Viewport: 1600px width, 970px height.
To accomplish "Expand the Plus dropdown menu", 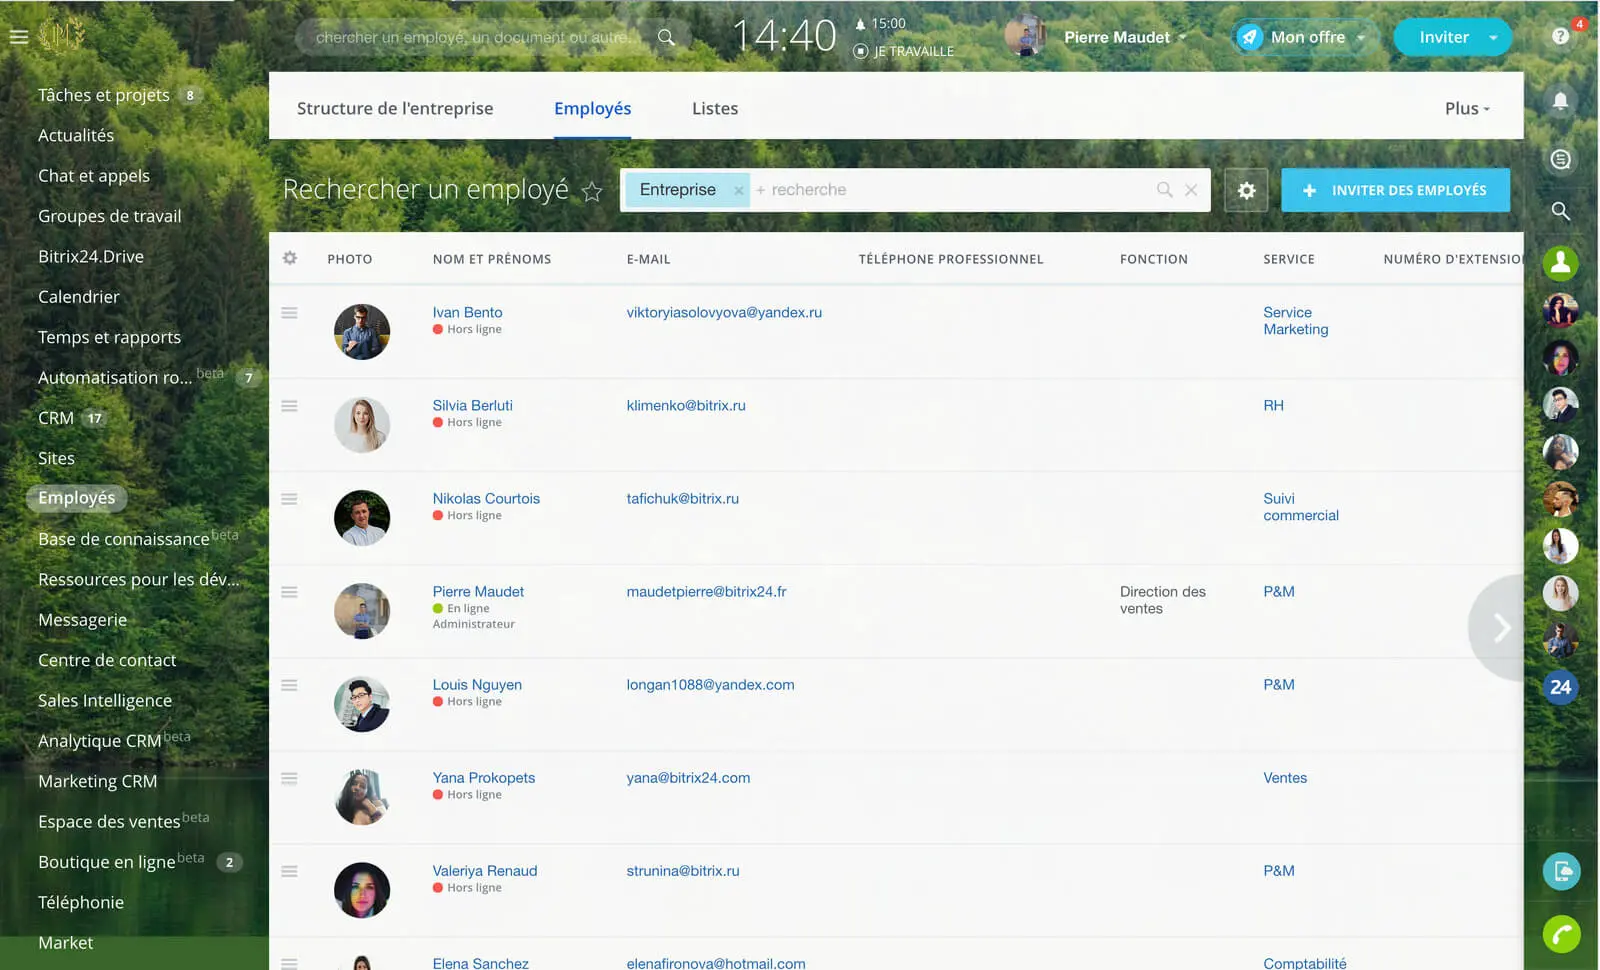I will click(x=1466, y=108).
